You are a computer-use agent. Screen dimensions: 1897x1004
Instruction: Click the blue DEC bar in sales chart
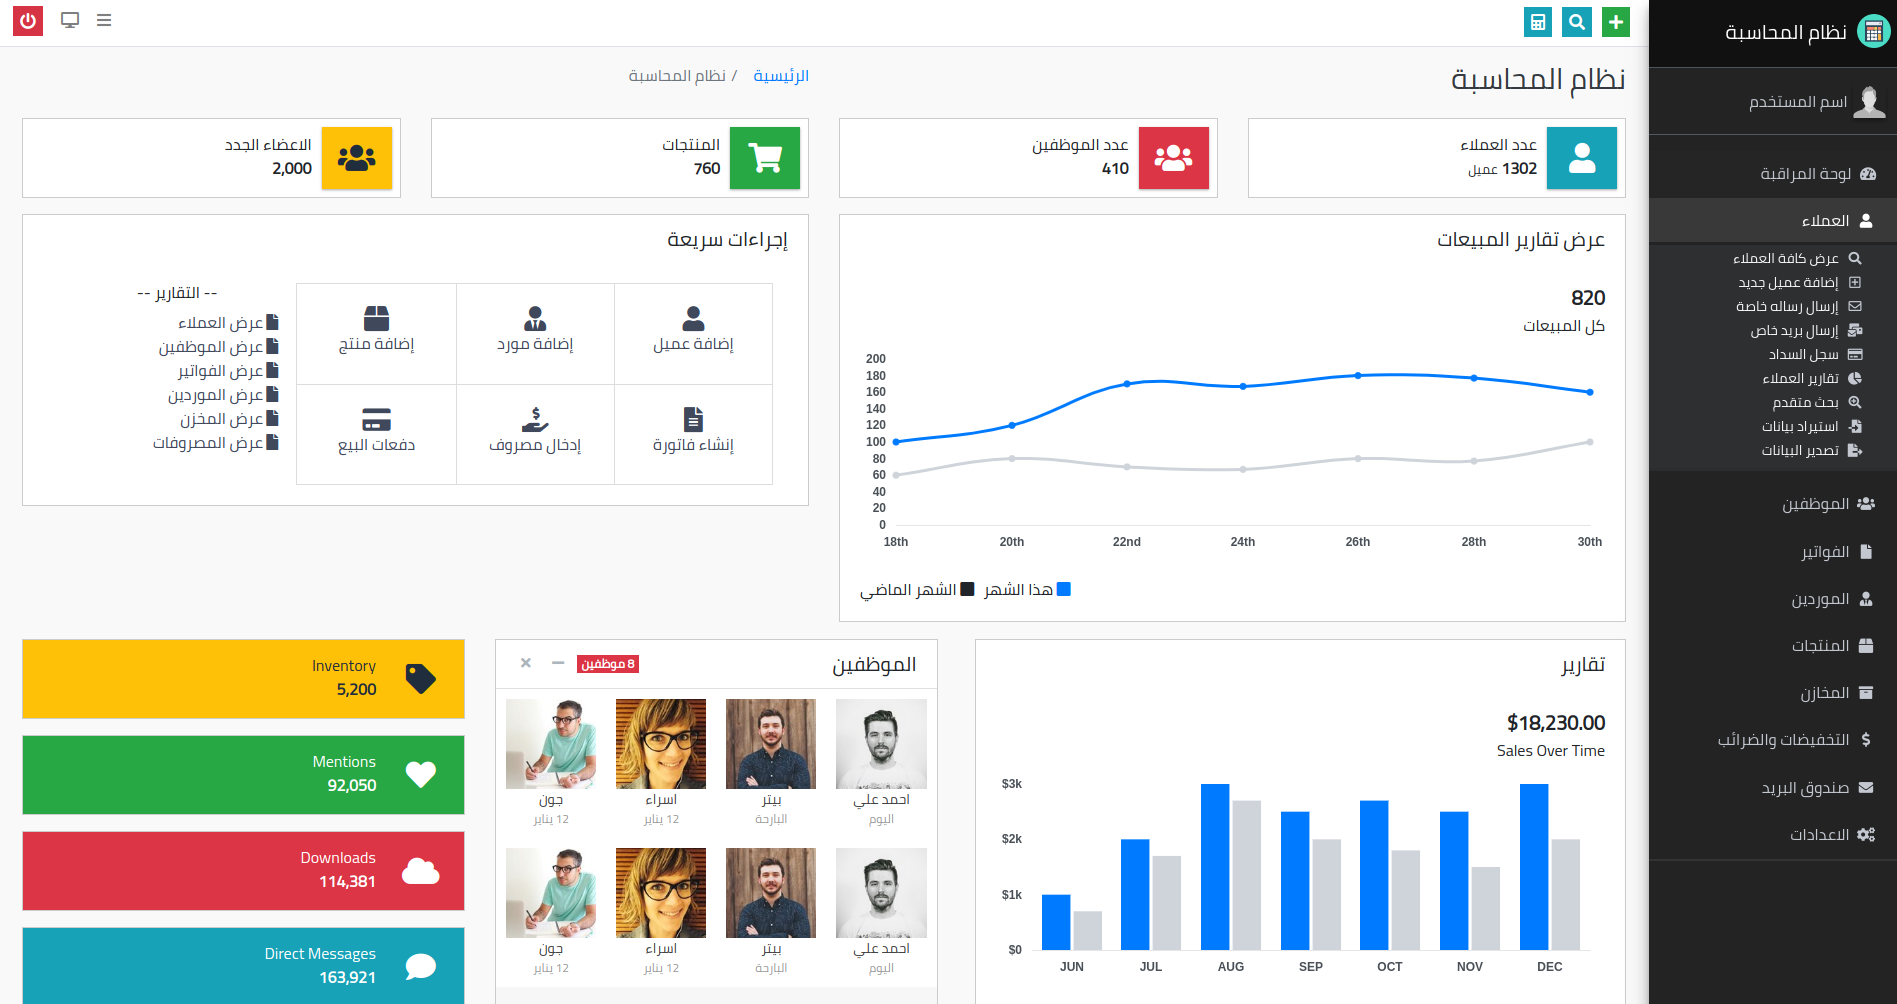[1534, 867]
